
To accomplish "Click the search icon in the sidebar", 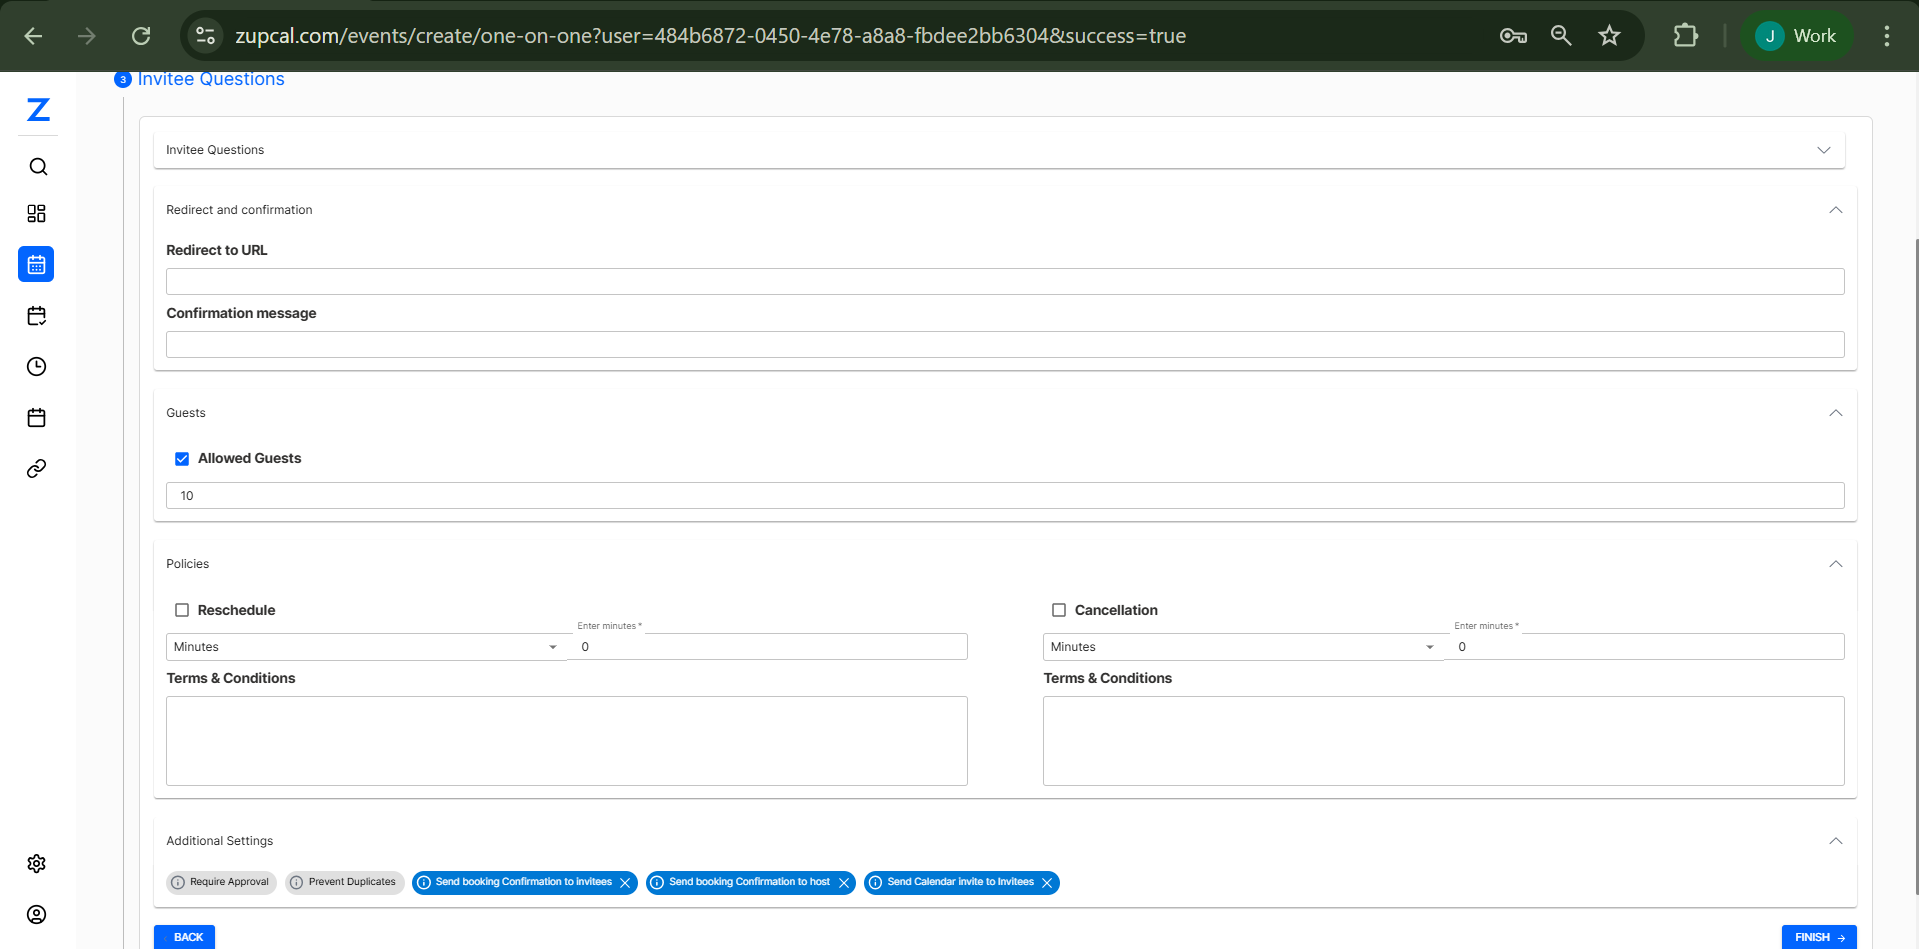I will pyautogui.click(x=37, y=167).
